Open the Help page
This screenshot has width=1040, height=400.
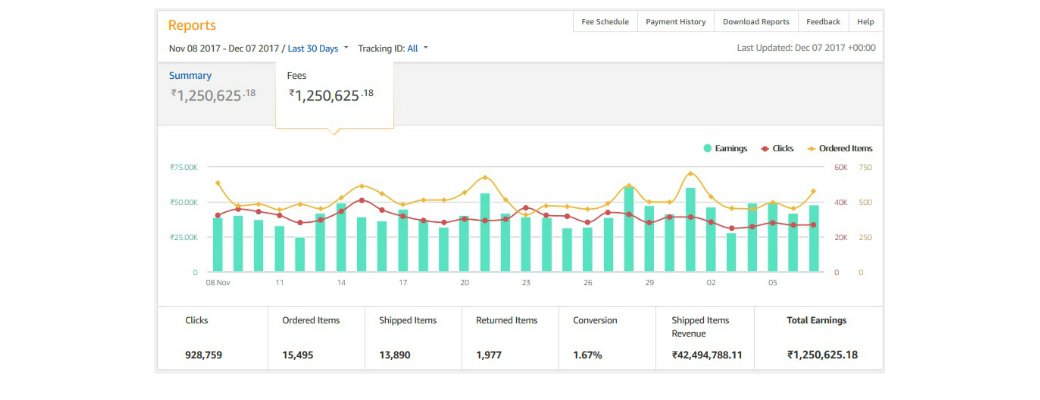click(865, 21)
